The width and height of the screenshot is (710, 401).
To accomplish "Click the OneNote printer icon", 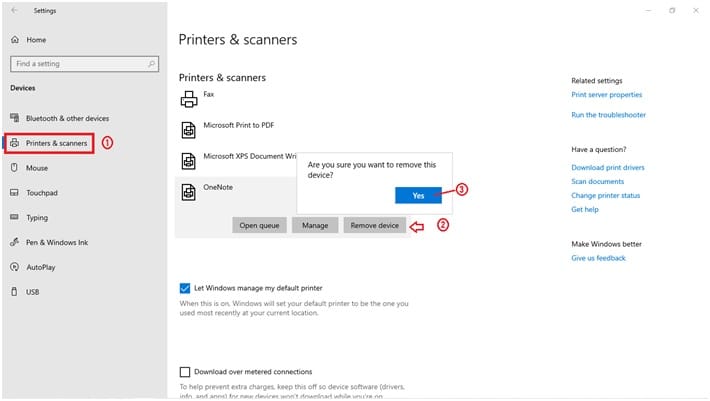I will point(189,192).
